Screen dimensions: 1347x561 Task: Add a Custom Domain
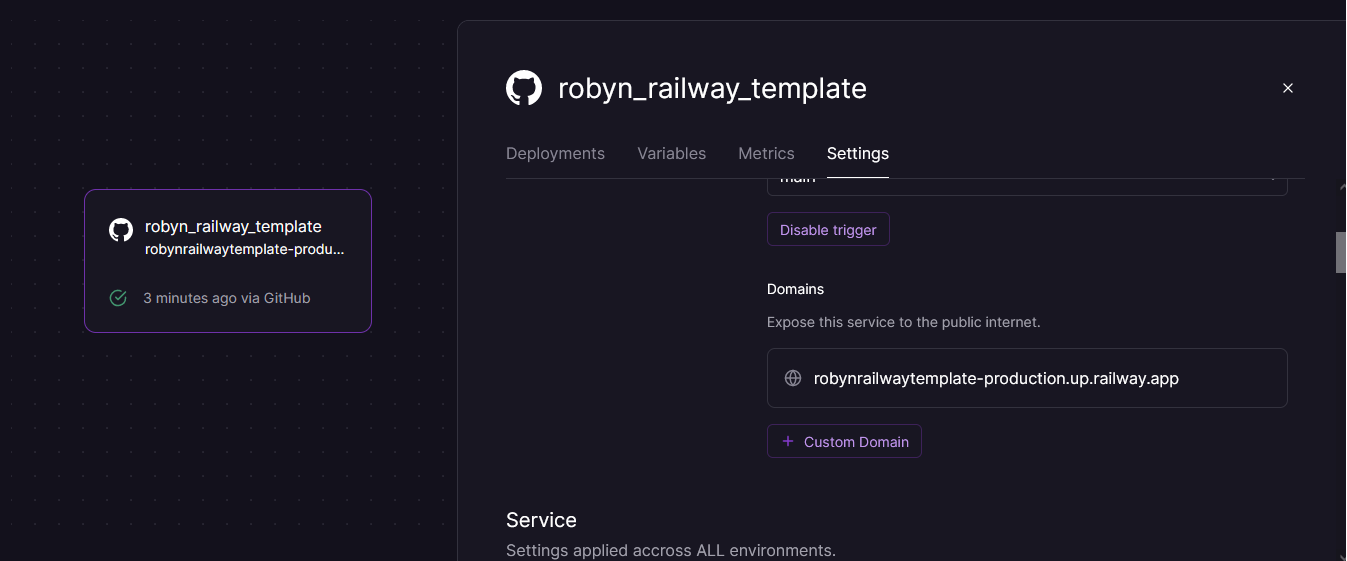click(844, 441)
